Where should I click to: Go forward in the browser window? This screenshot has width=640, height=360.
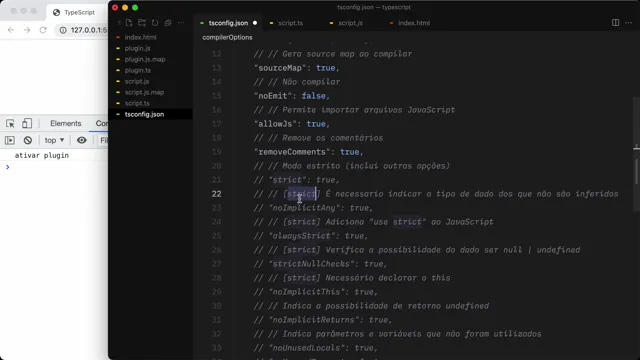pyautogui.click(x=27, y=30)
